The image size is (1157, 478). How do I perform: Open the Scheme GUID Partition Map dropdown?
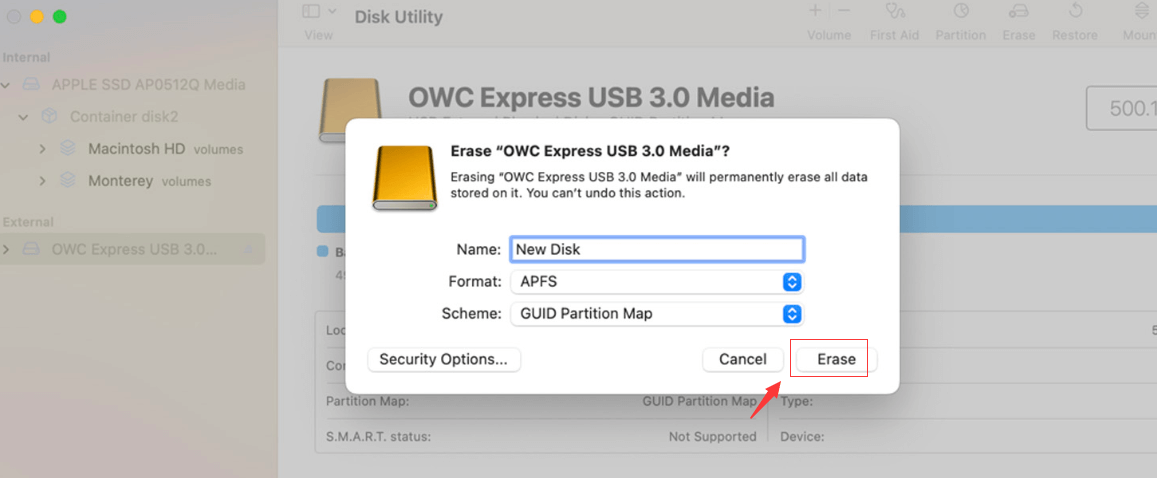click(x=656, y=314)
